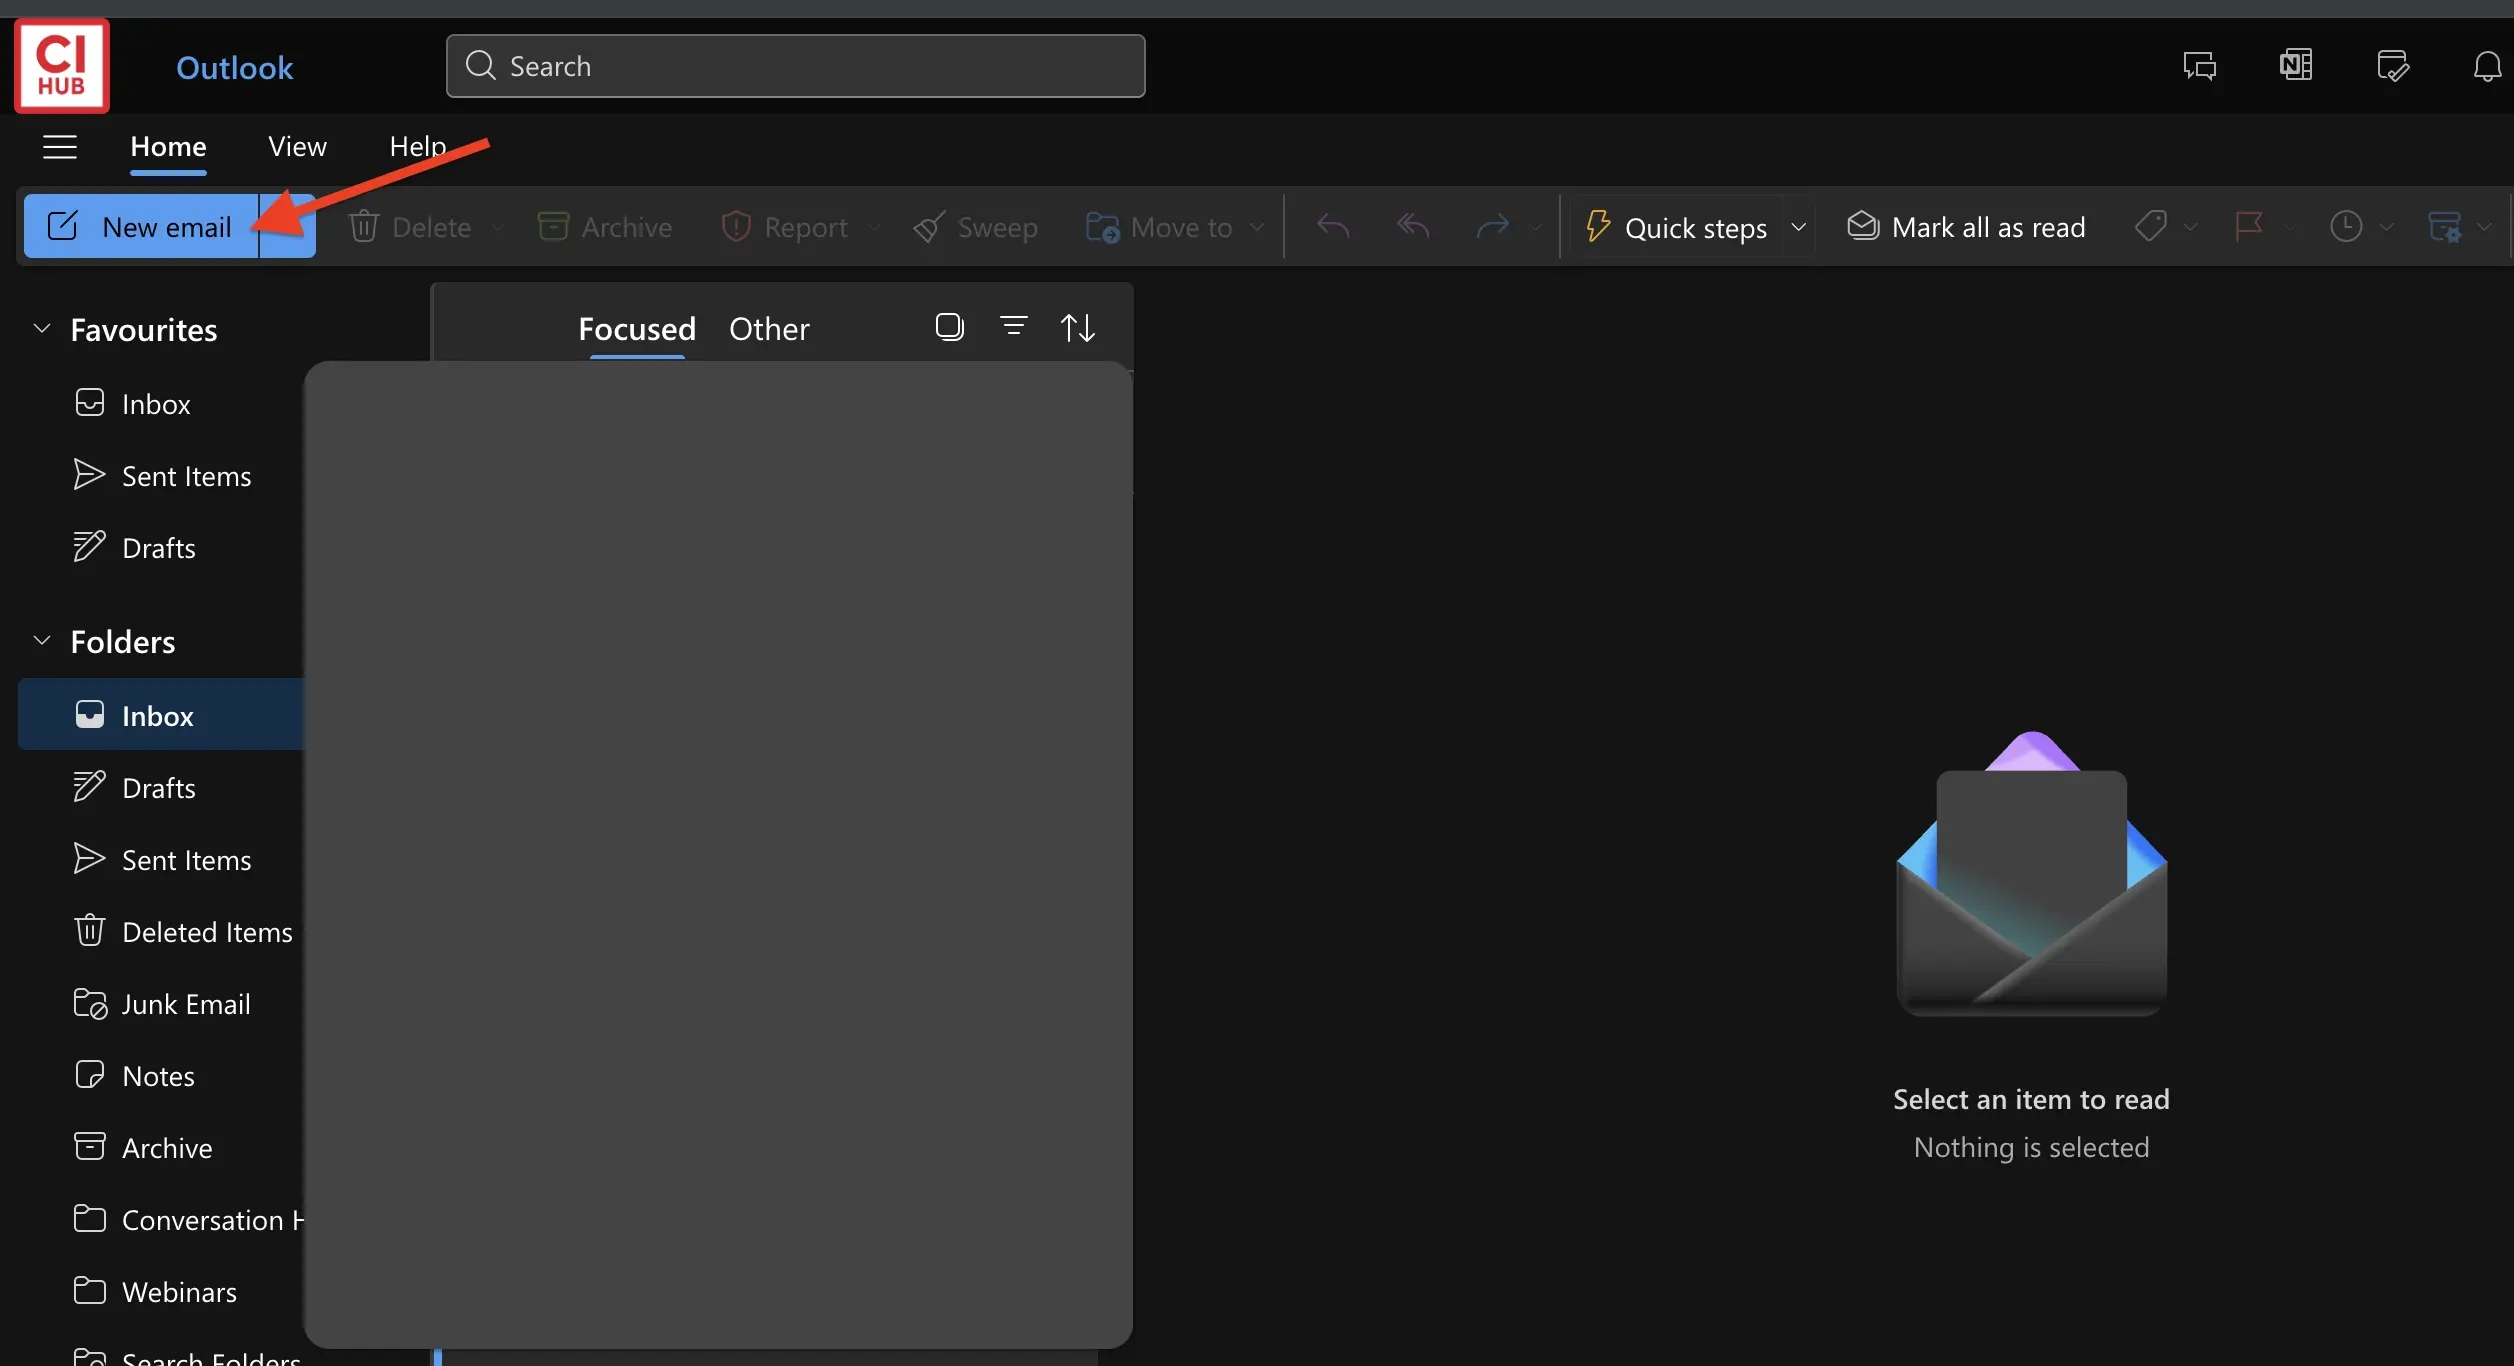Viewport: 2514px width, 1366px height.
Task: Open the My Day calendar-check icon
Action: (2393, 66)
